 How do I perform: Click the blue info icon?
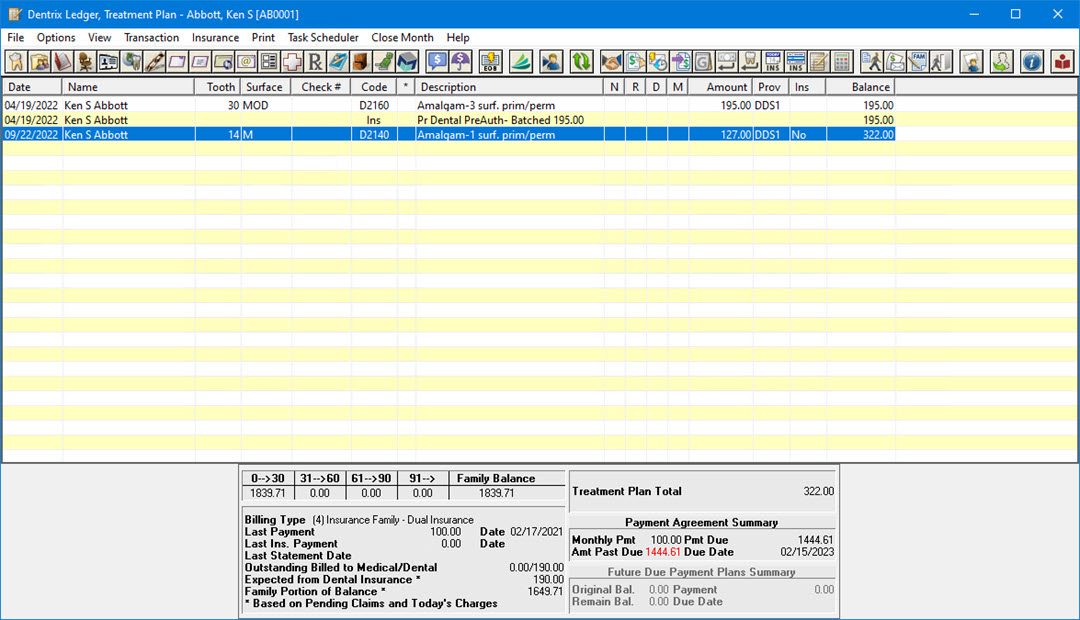(1032, 62)
